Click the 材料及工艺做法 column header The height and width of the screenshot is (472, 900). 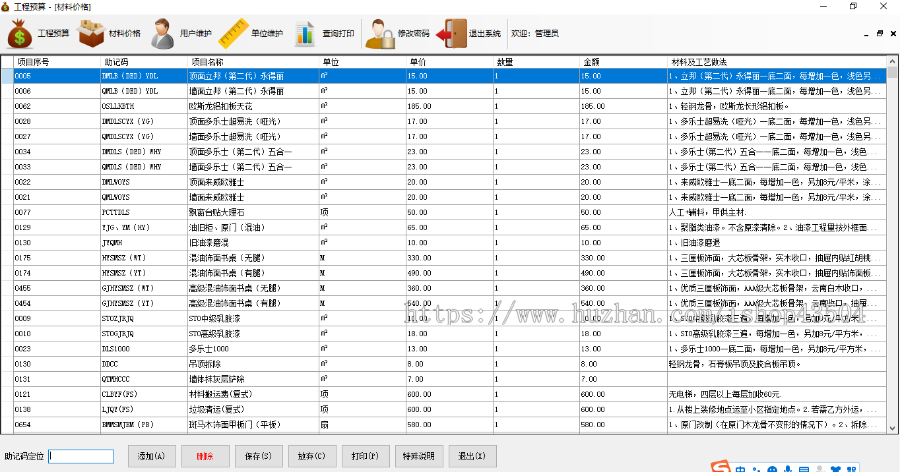coord(777,61)
